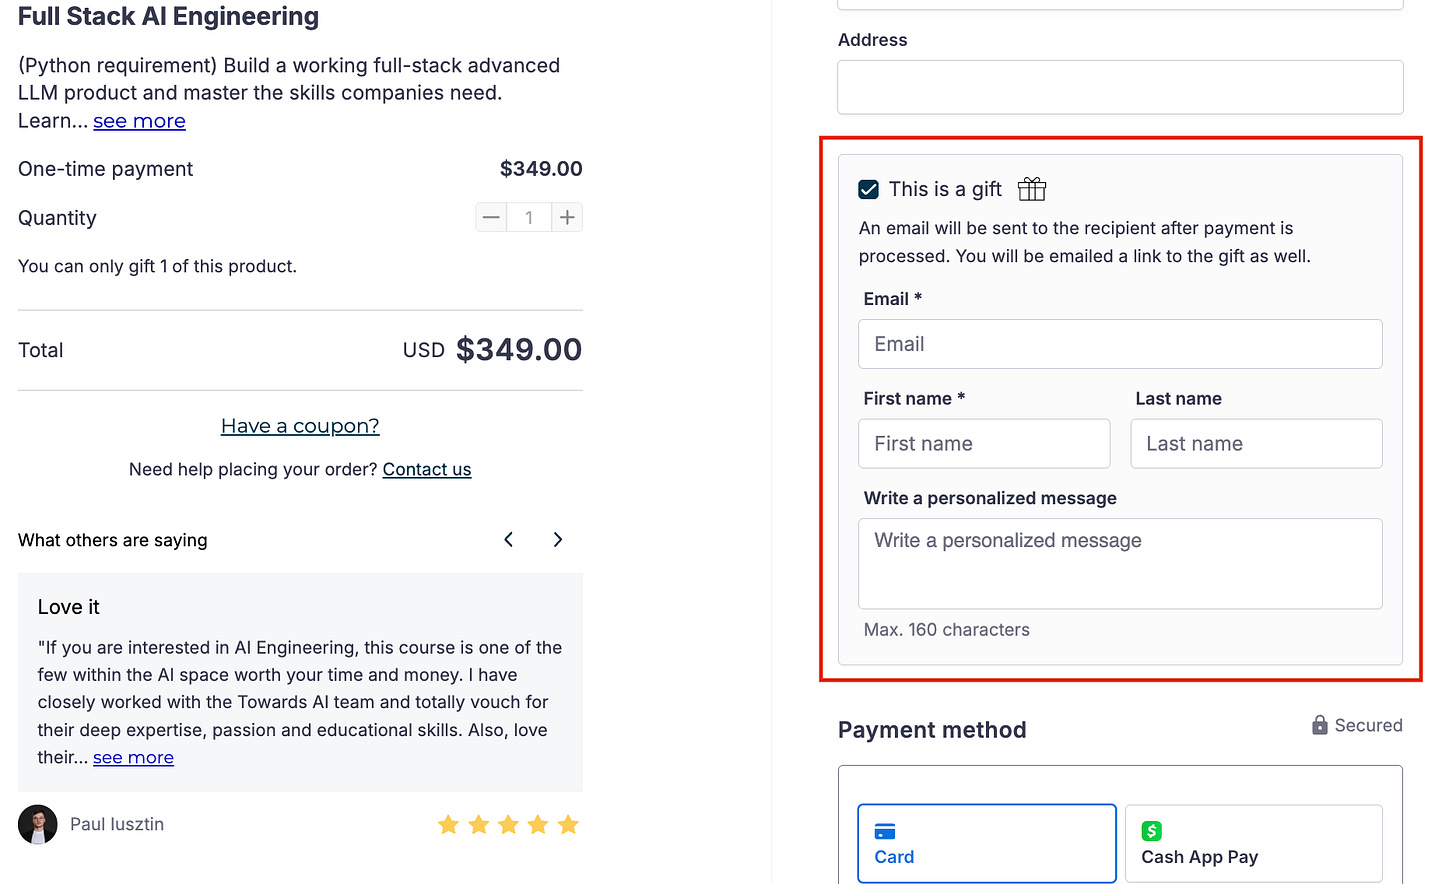The width and height of the screenshot is (1456, 884).
Task: Click the gift recipient Email field
Action: [x=1120, y=344]
